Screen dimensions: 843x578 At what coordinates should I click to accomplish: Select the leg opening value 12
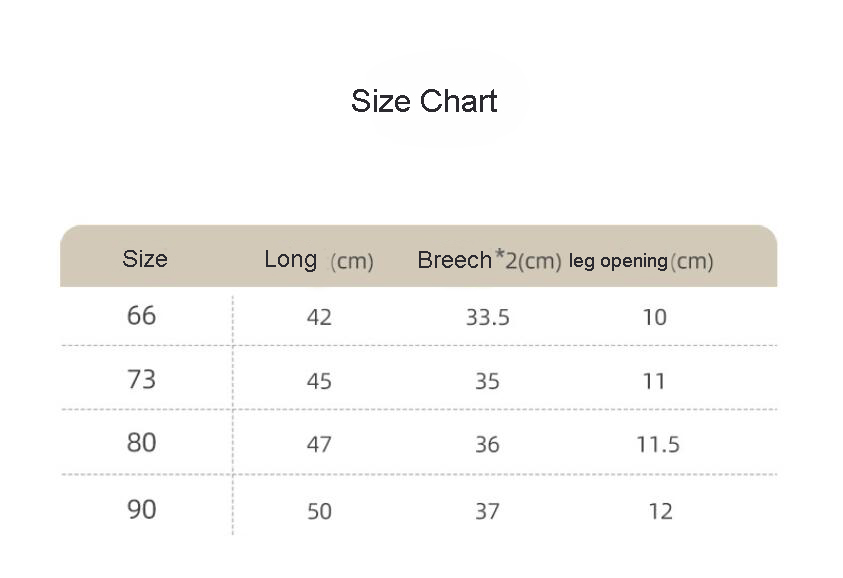pos(660,511)
